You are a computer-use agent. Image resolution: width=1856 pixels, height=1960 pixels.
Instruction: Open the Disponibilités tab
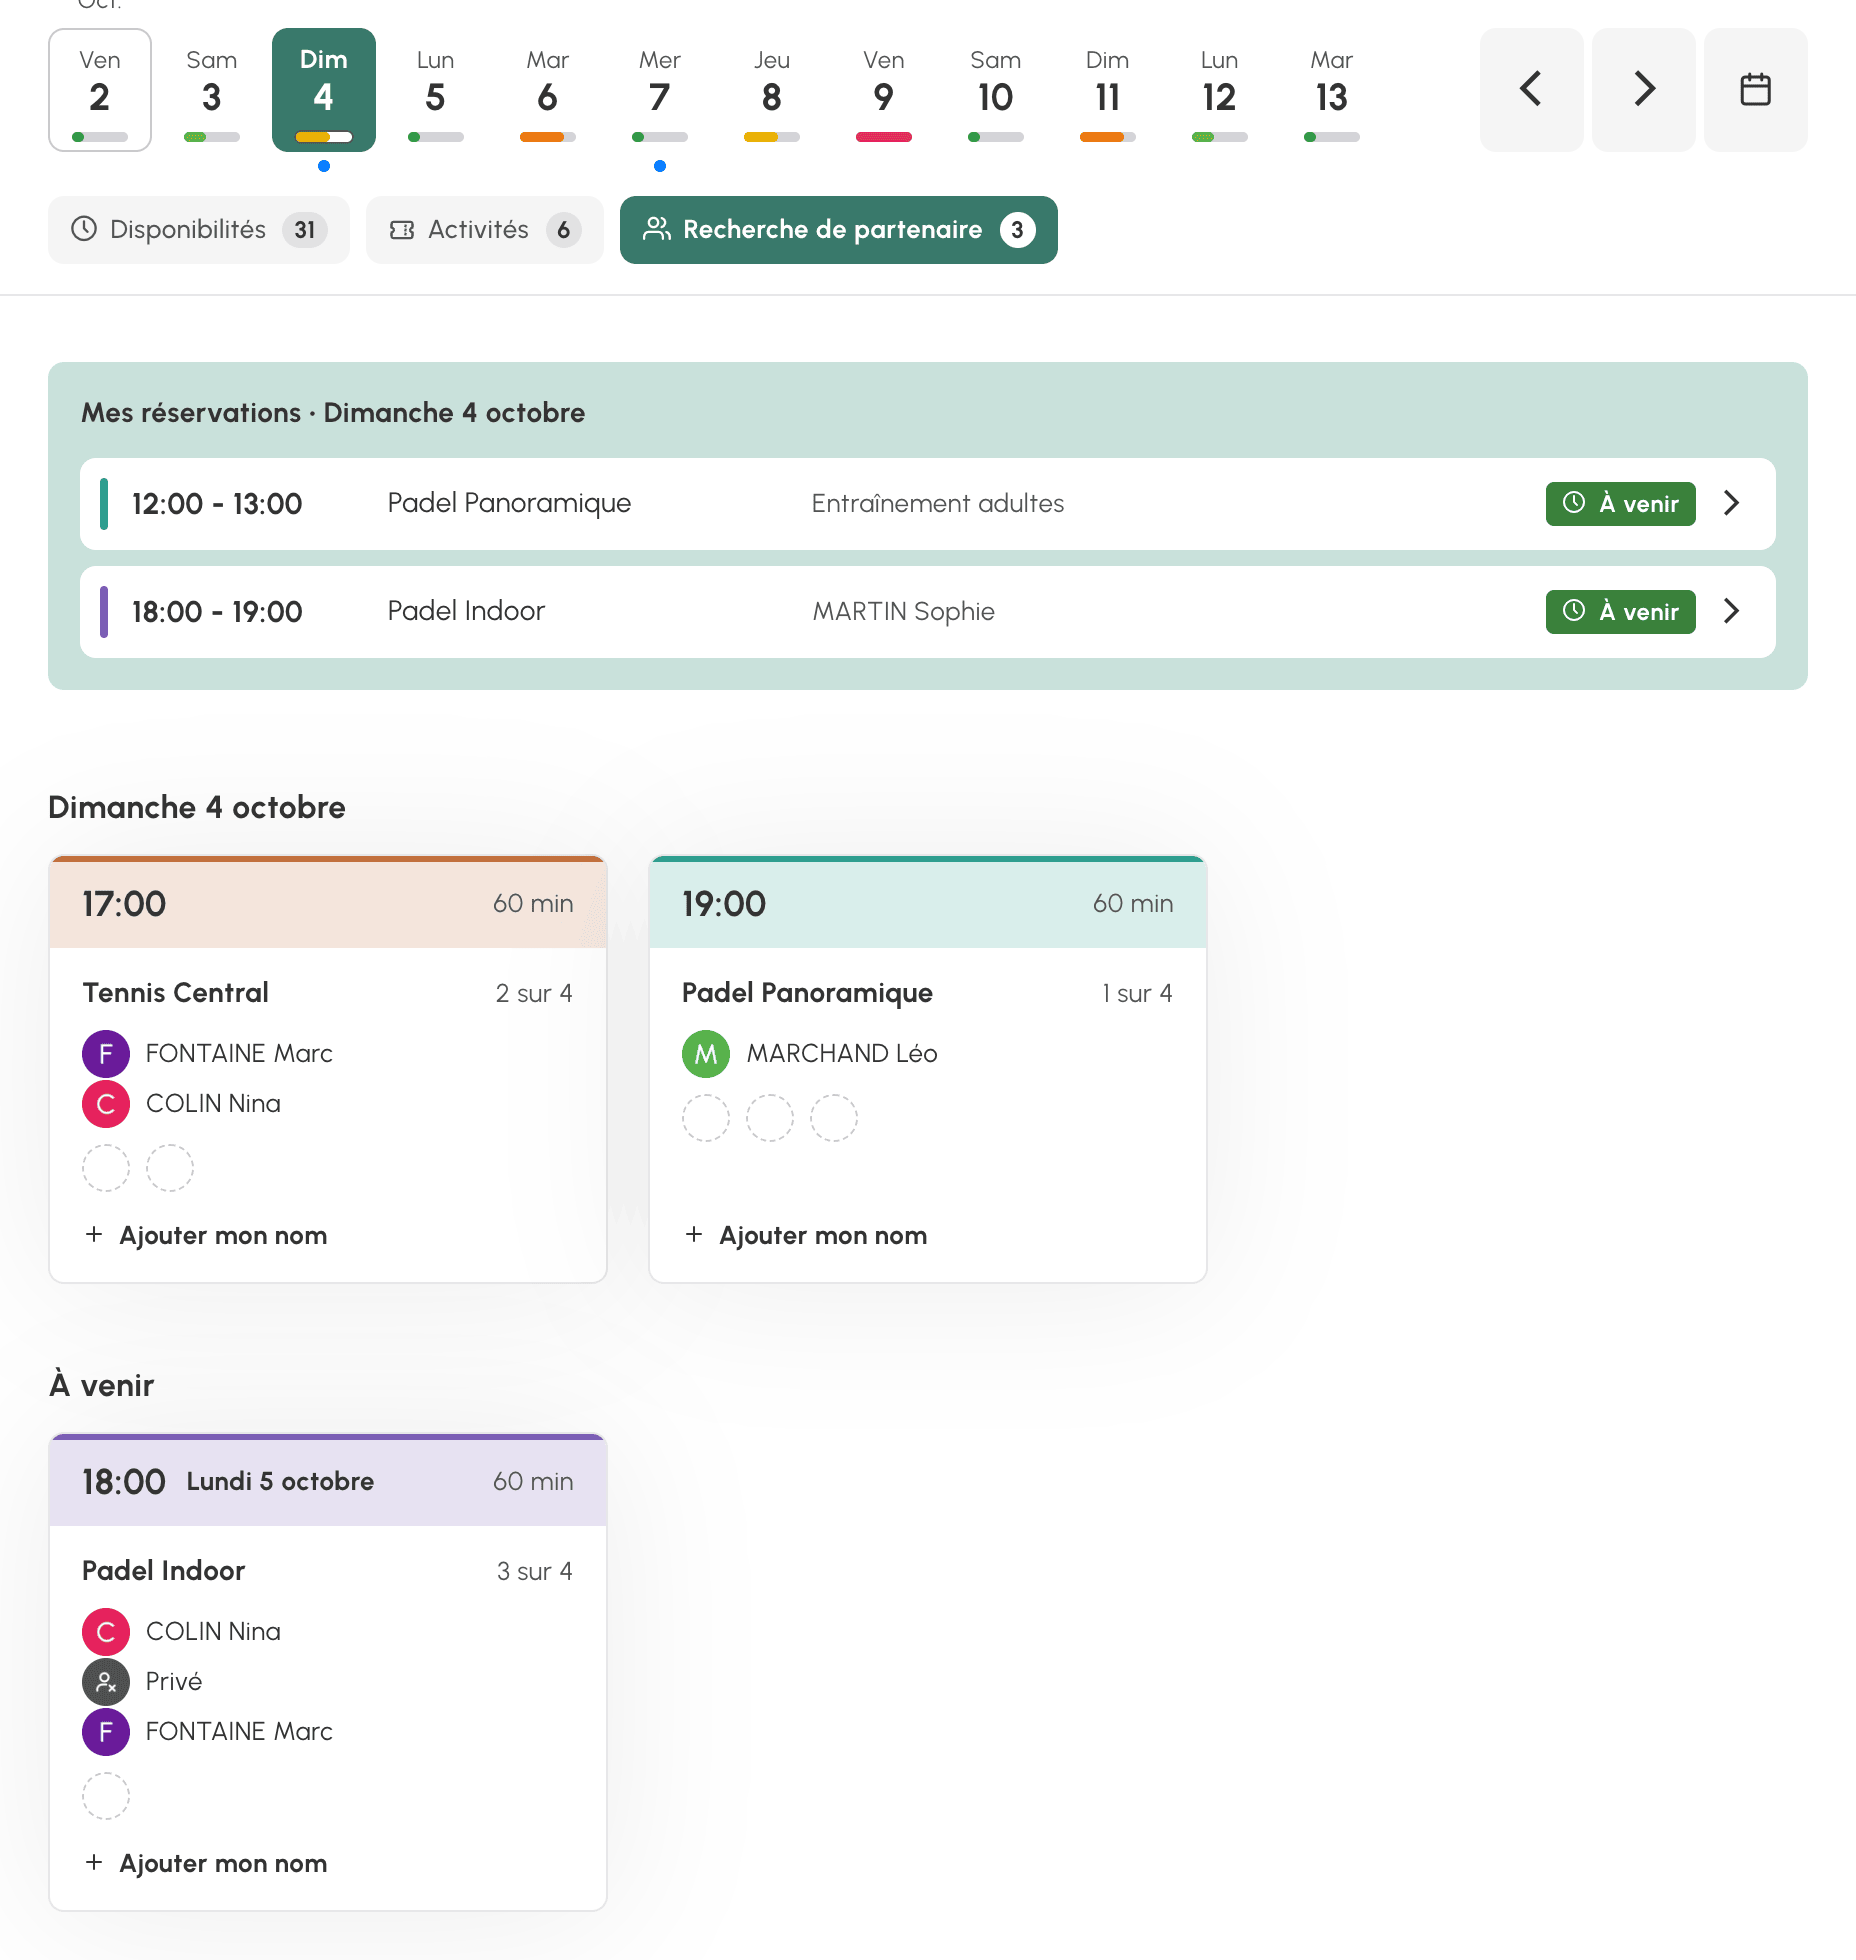point(199,230)
